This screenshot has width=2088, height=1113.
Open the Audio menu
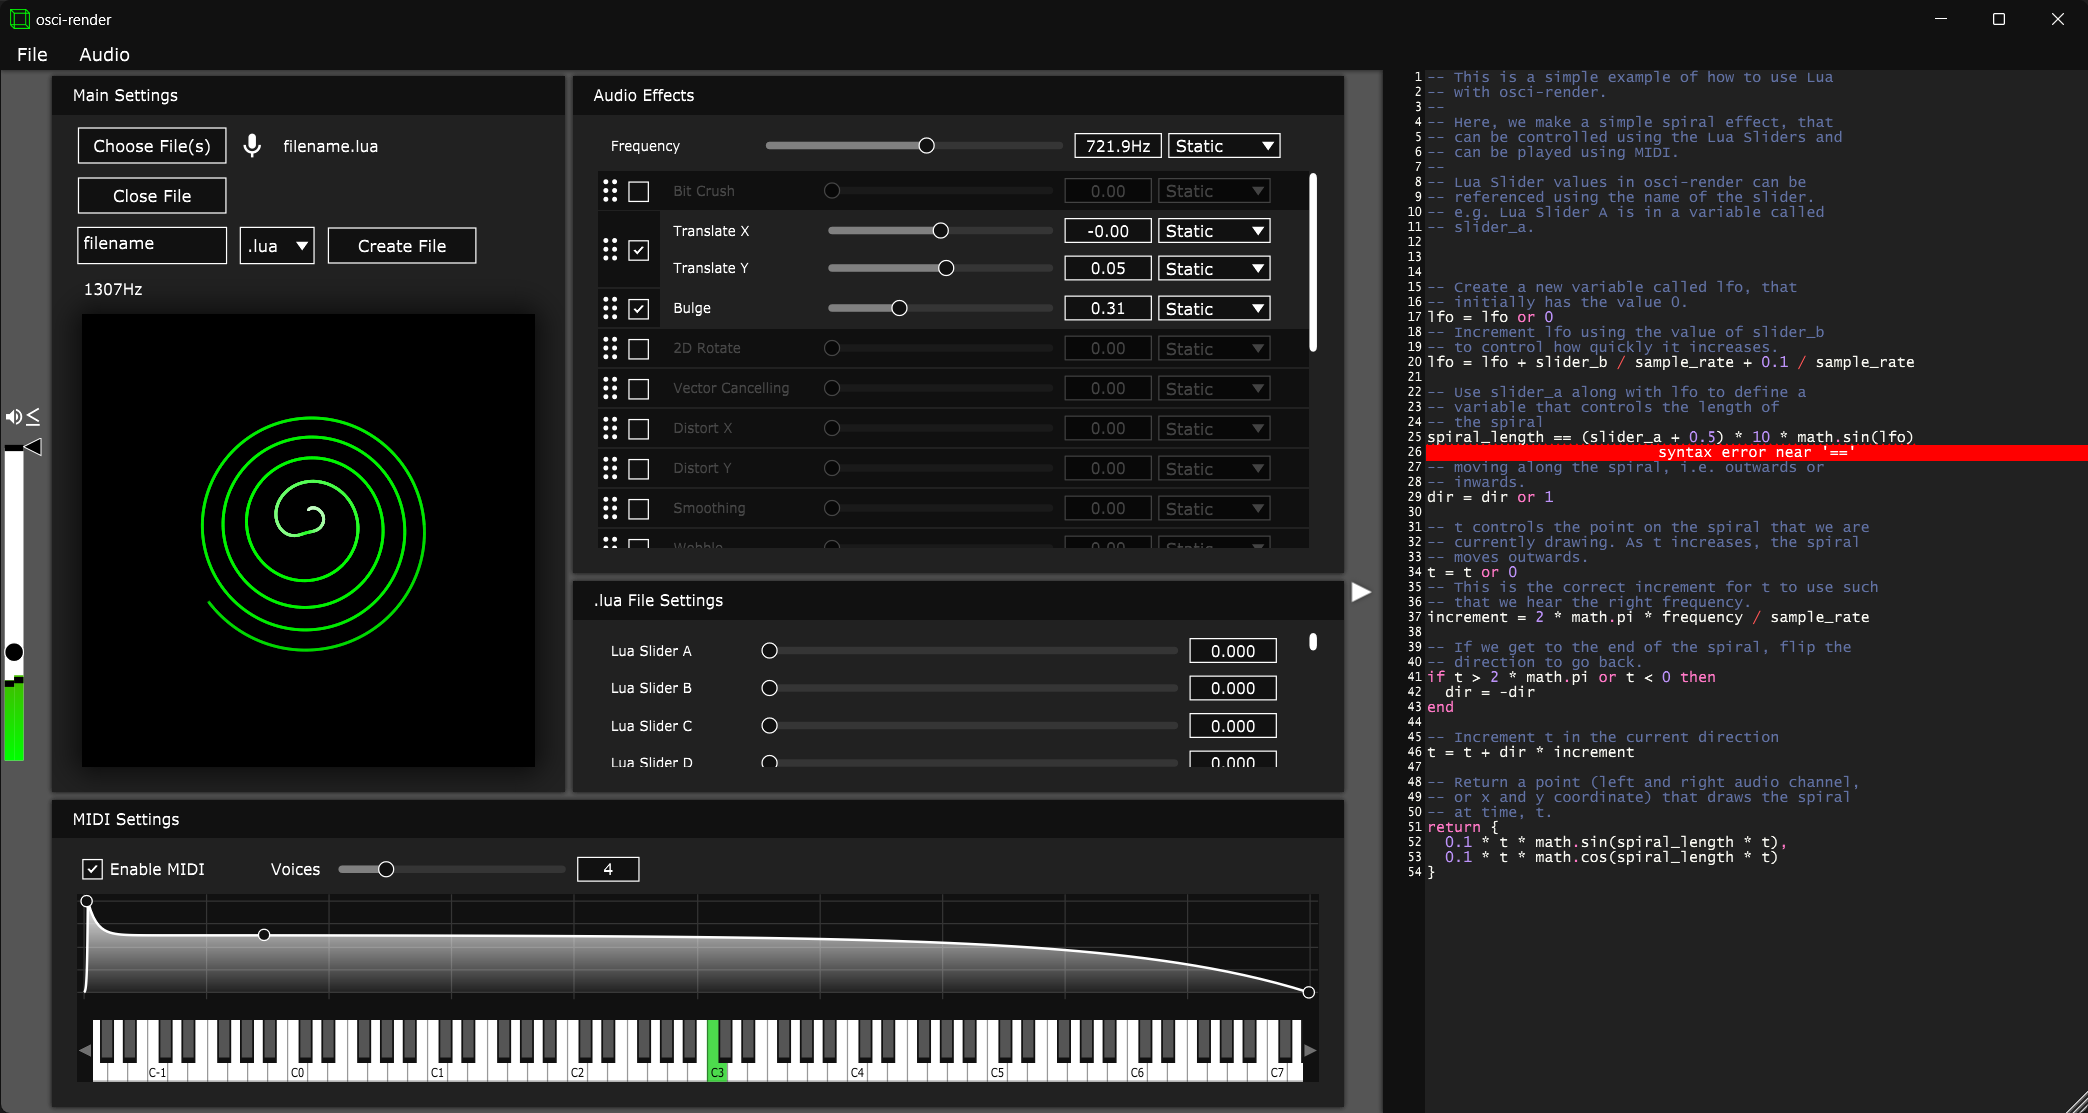coord(104,55)
